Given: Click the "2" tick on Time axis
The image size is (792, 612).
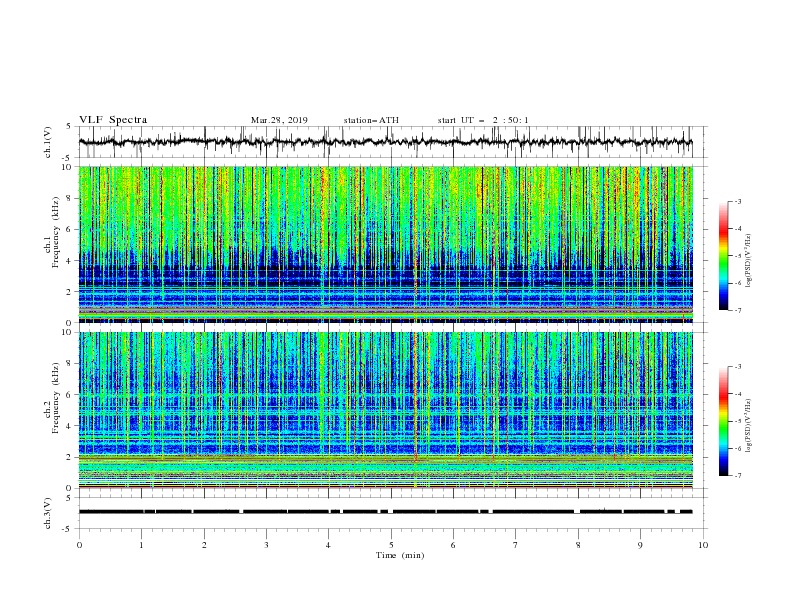Looking at the screenshot, I should [x=204, y=545].
